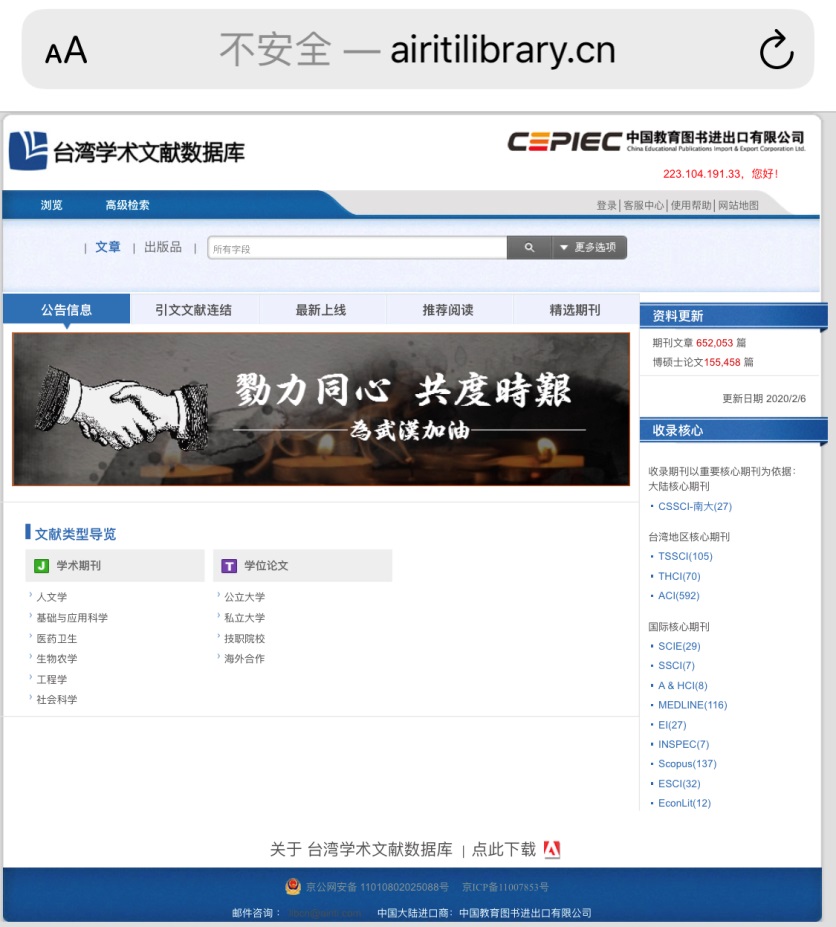
Task: Click the 点此下载 link
Action: (x=504, y=850)
